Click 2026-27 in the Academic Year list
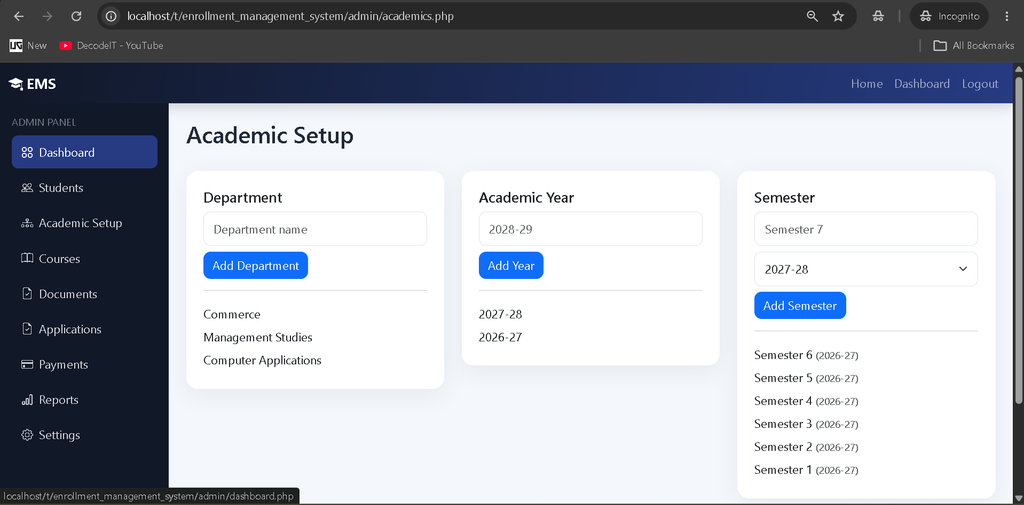 click(500, 338)
